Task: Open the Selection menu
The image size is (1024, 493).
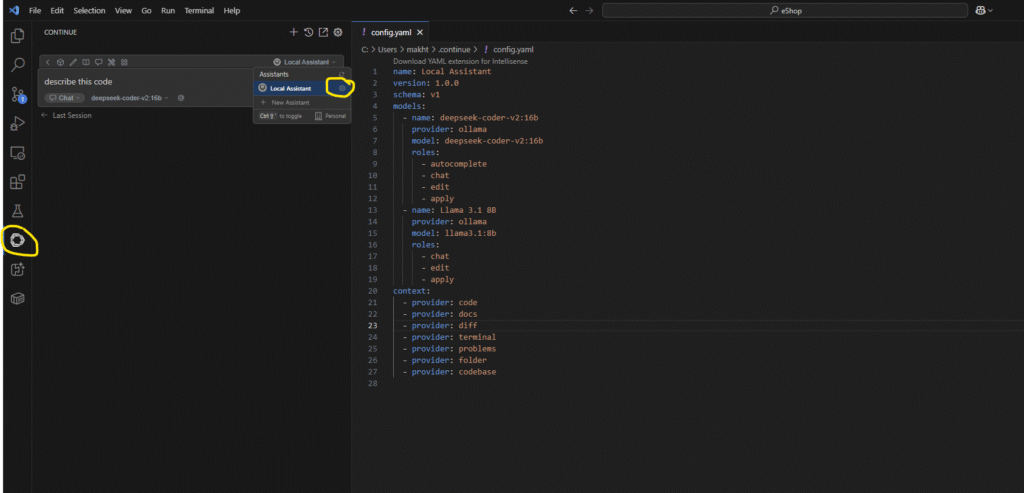Action: [x=89, y=10]
